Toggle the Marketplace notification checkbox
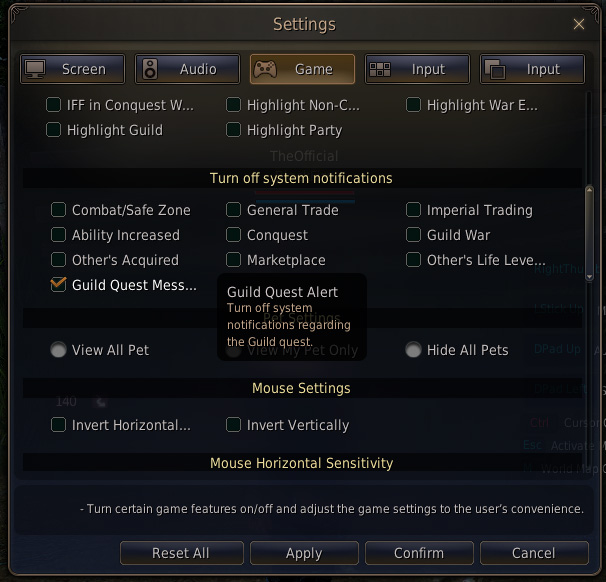The image size is (606, 582). [233, 260]
